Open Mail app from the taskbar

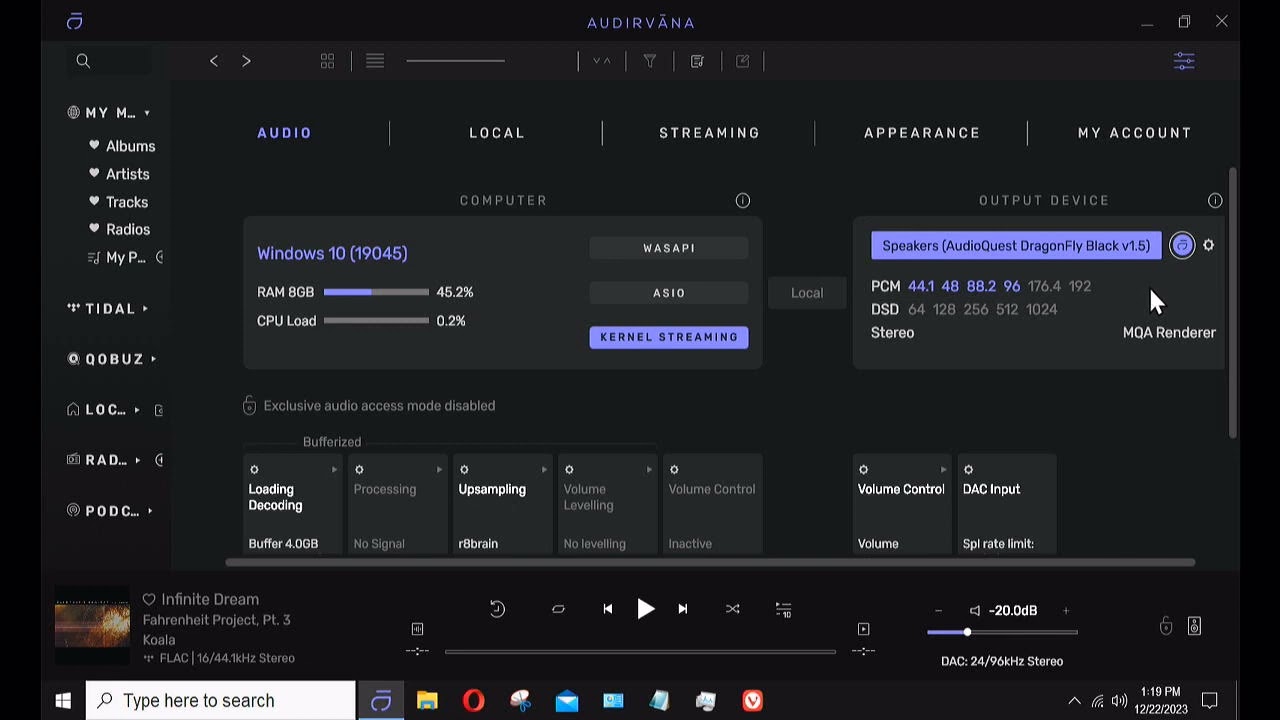click(567, 701)
